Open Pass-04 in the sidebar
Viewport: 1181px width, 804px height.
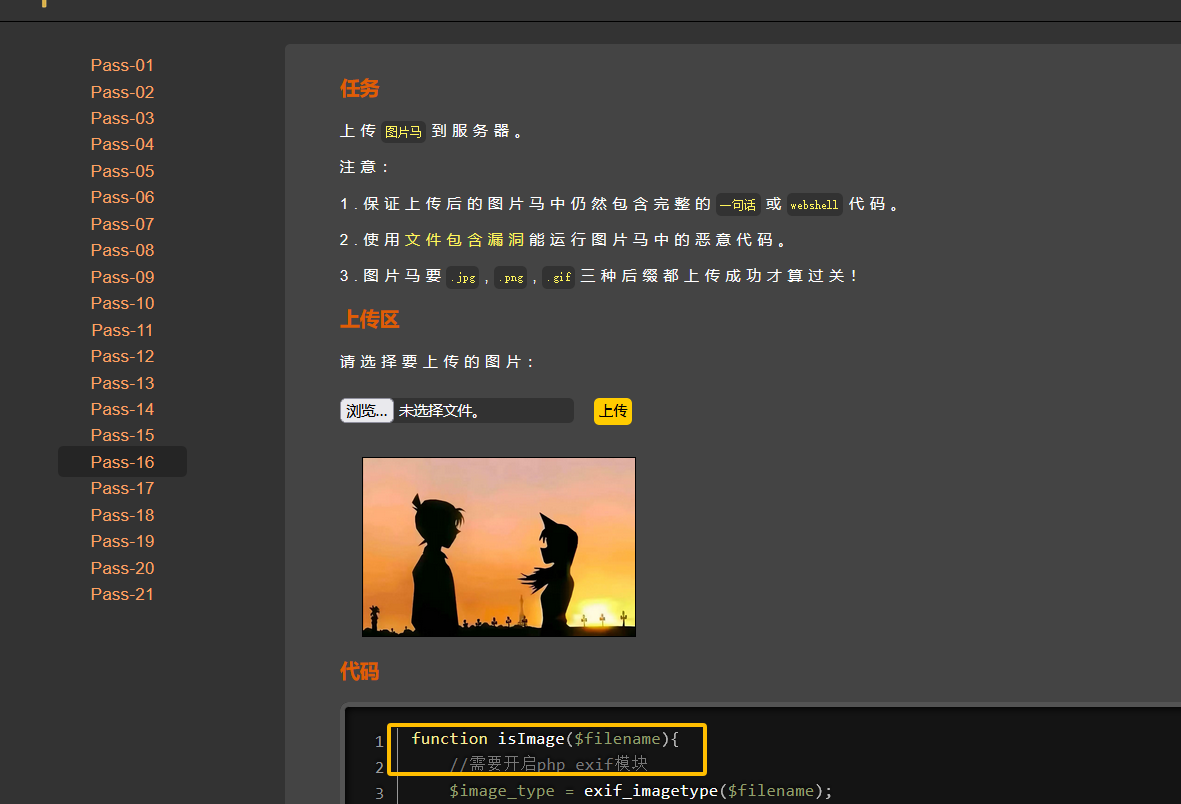(122, 144)
